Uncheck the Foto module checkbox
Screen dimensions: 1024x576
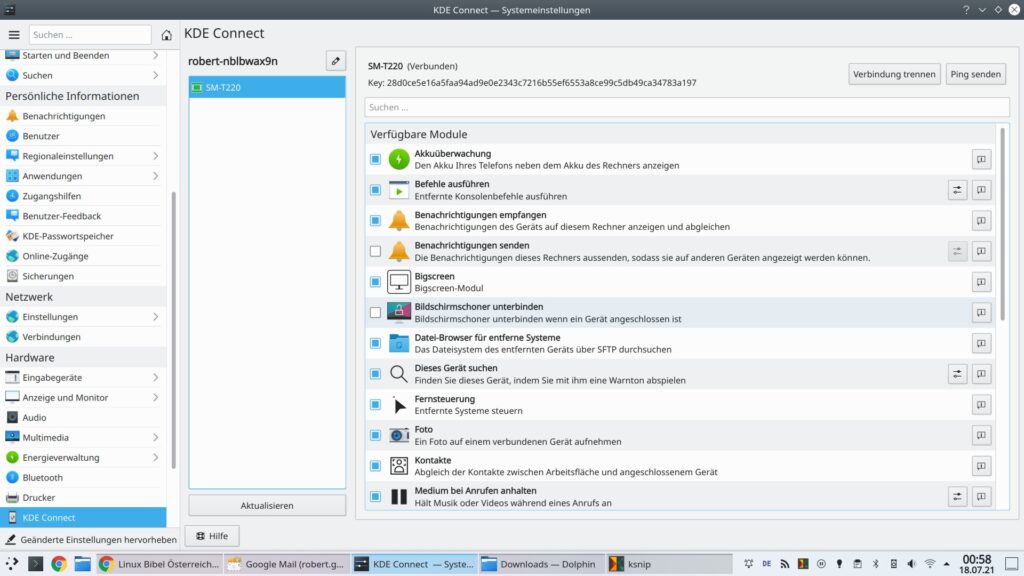pyautogui.click(x=375, y=436)
